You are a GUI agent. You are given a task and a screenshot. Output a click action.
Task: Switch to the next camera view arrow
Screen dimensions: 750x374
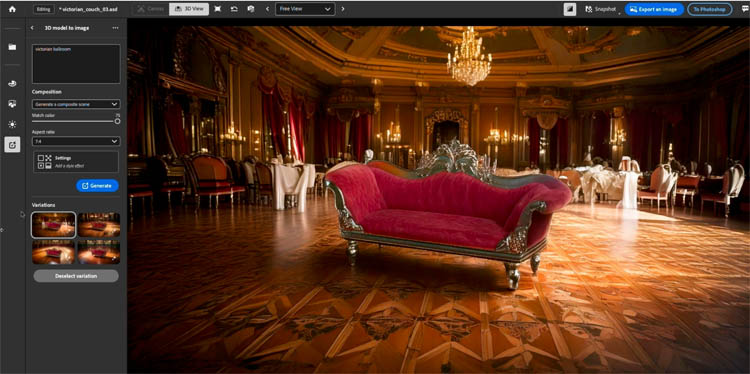[343, 9]
